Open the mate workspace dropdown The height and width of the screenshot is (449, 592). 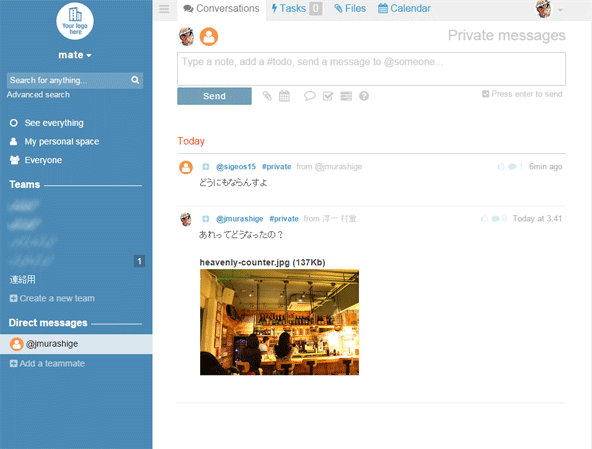click(75, 55)
